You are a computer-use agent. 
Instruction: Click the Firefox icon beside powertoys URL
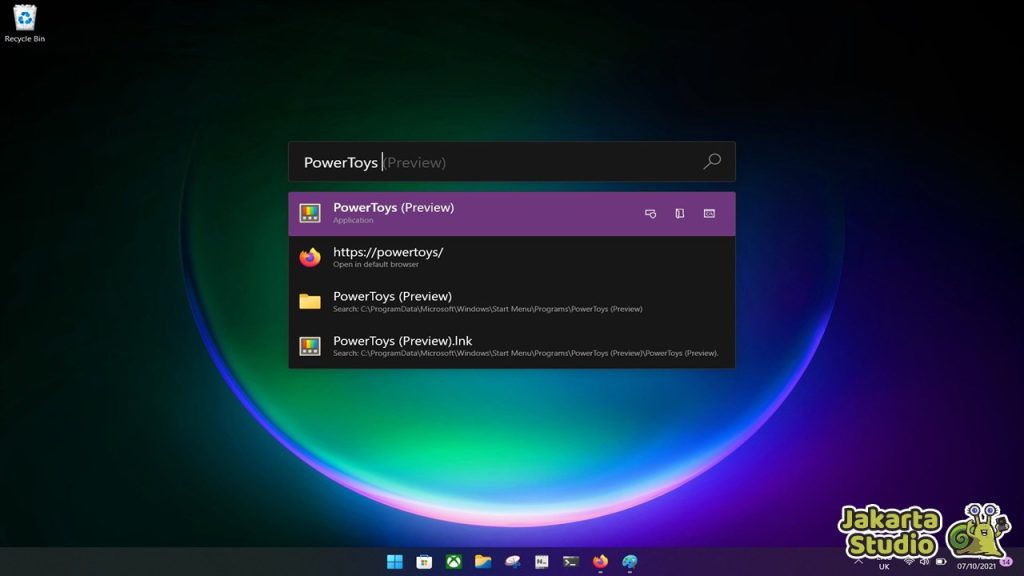pyautogui.click(x=310, y=257)
